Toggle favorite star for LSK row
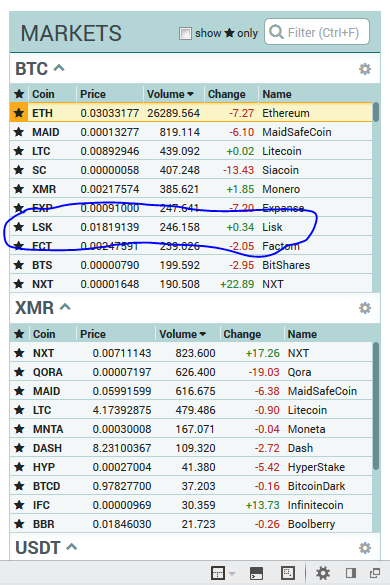Image resolution: width=390 pixels, height=585 pixels. [19, 227]
